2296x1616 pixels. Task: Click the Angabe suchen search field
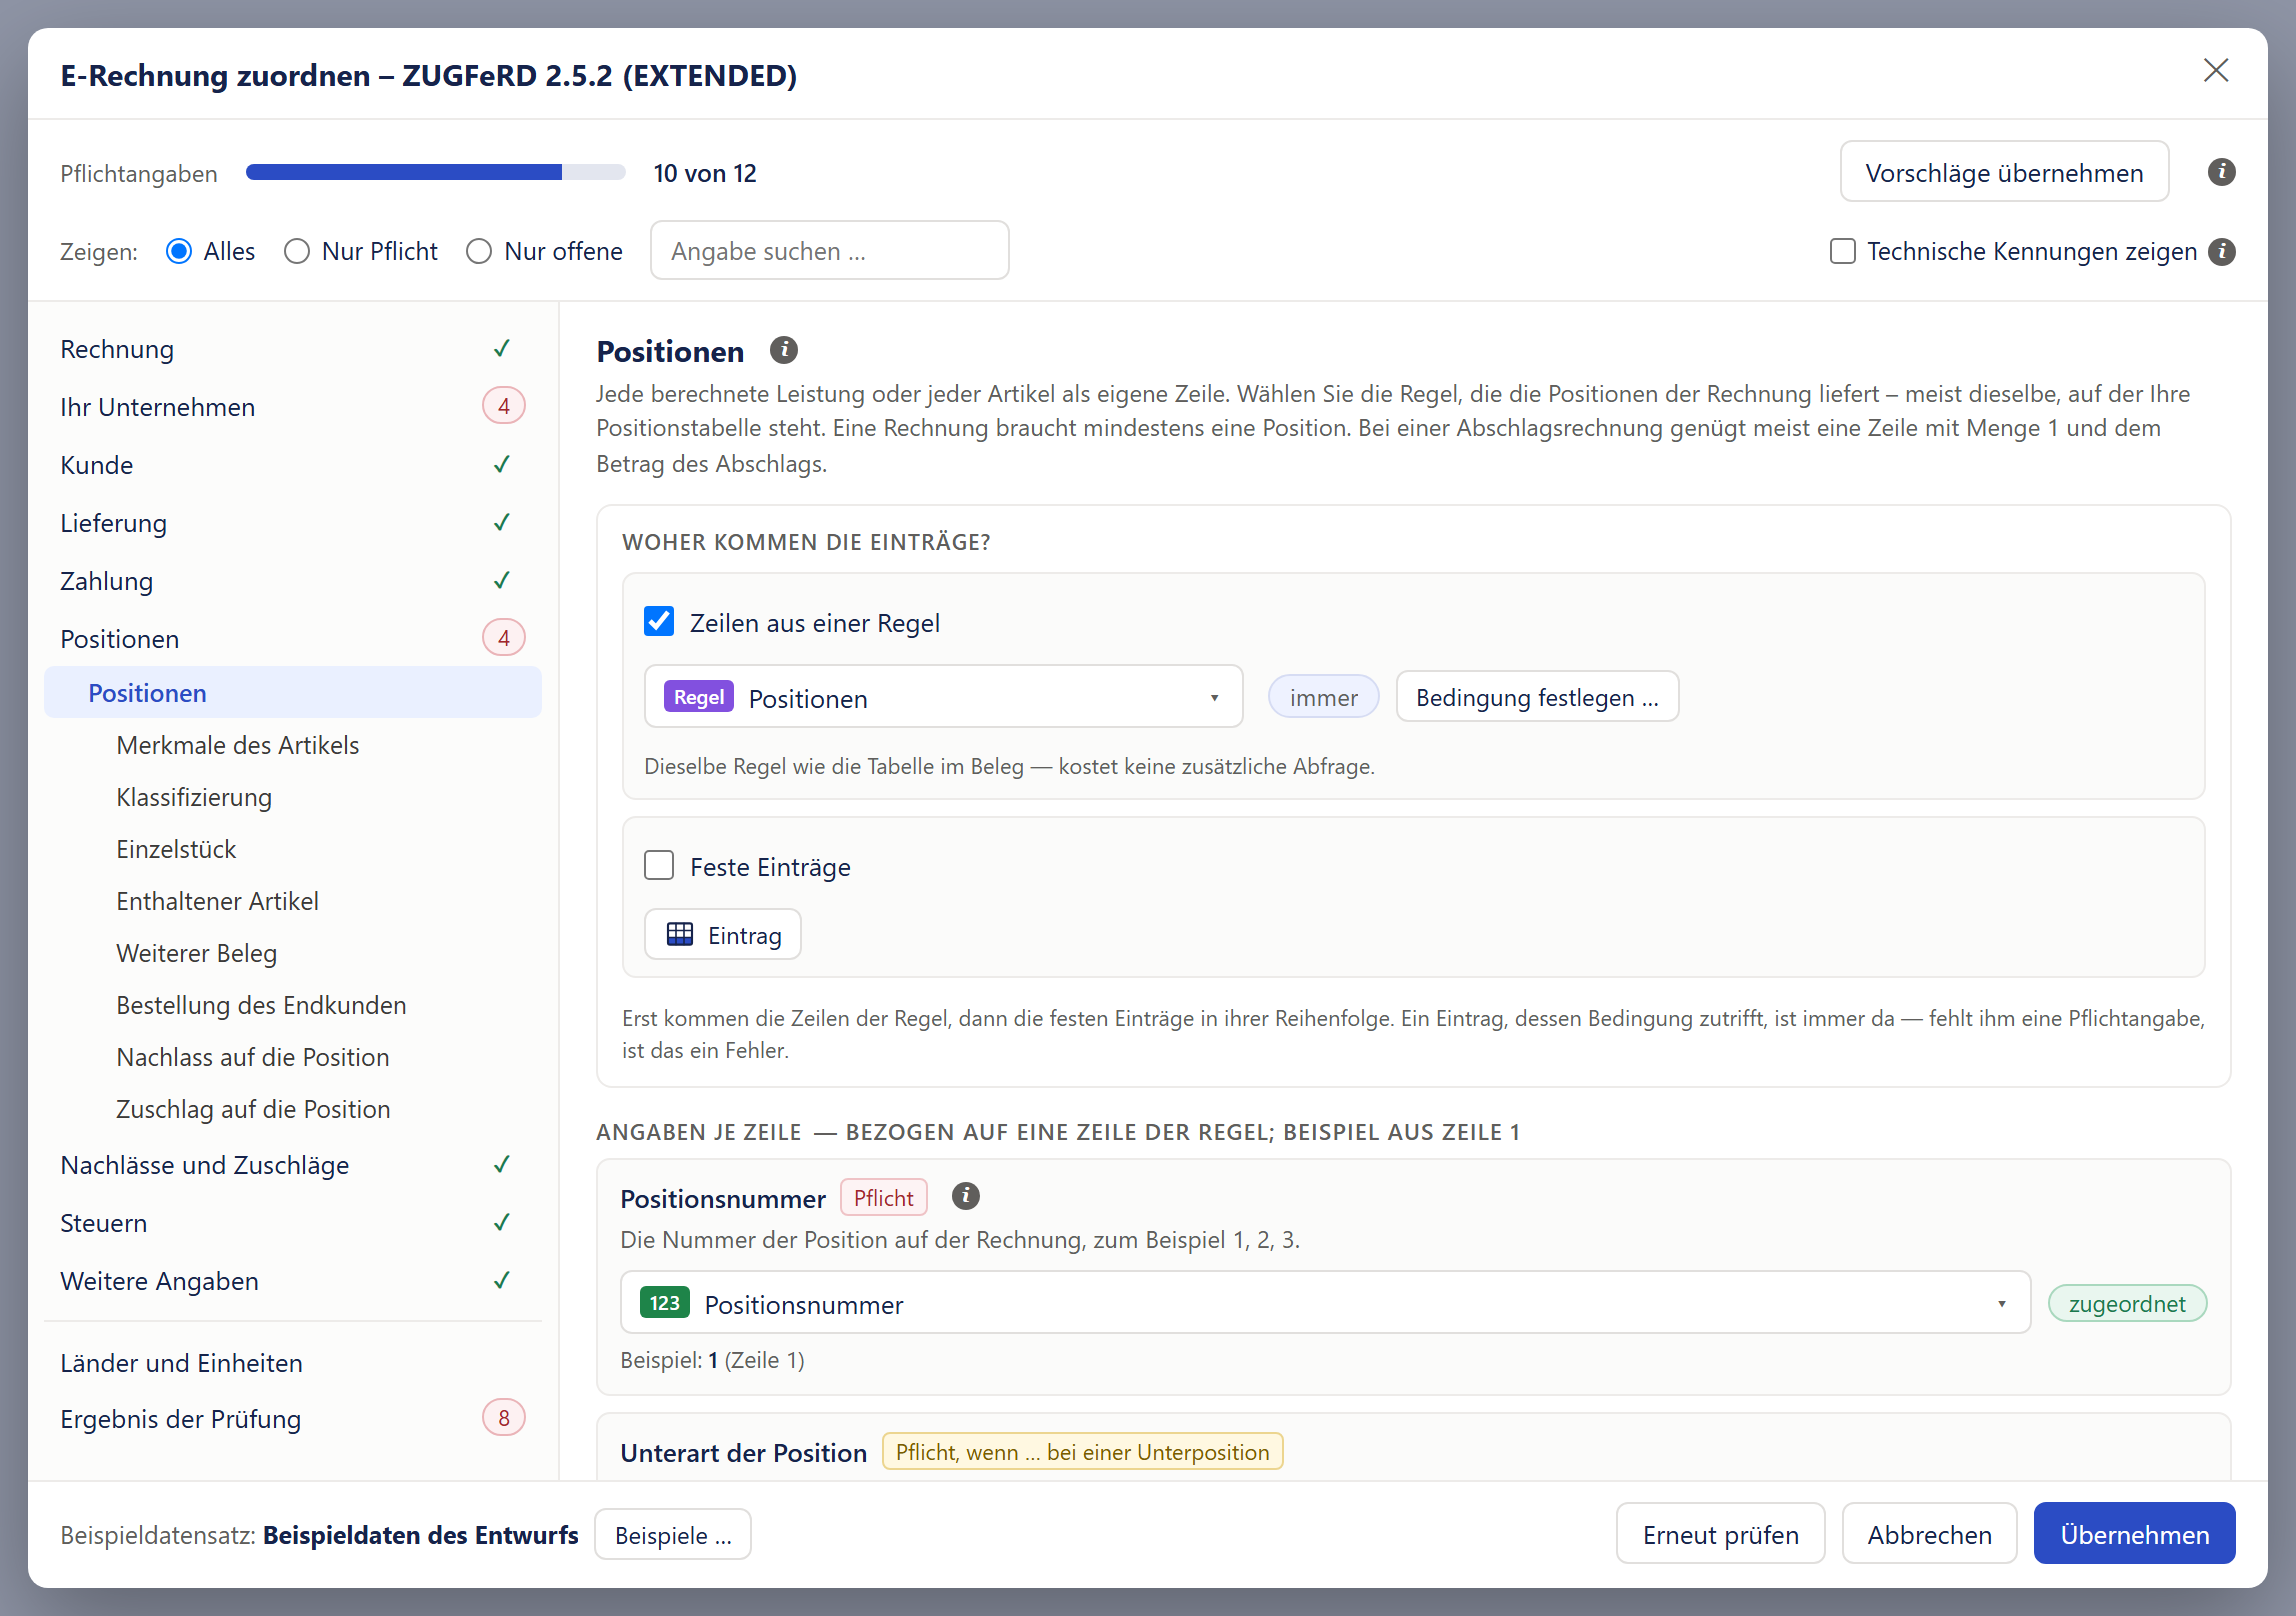[x=829, y=251]
